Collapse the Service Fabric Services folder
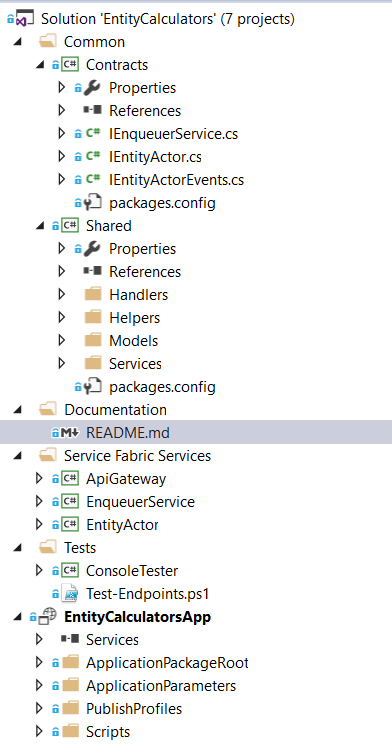392x752 pixels. [x=18, y=456]
